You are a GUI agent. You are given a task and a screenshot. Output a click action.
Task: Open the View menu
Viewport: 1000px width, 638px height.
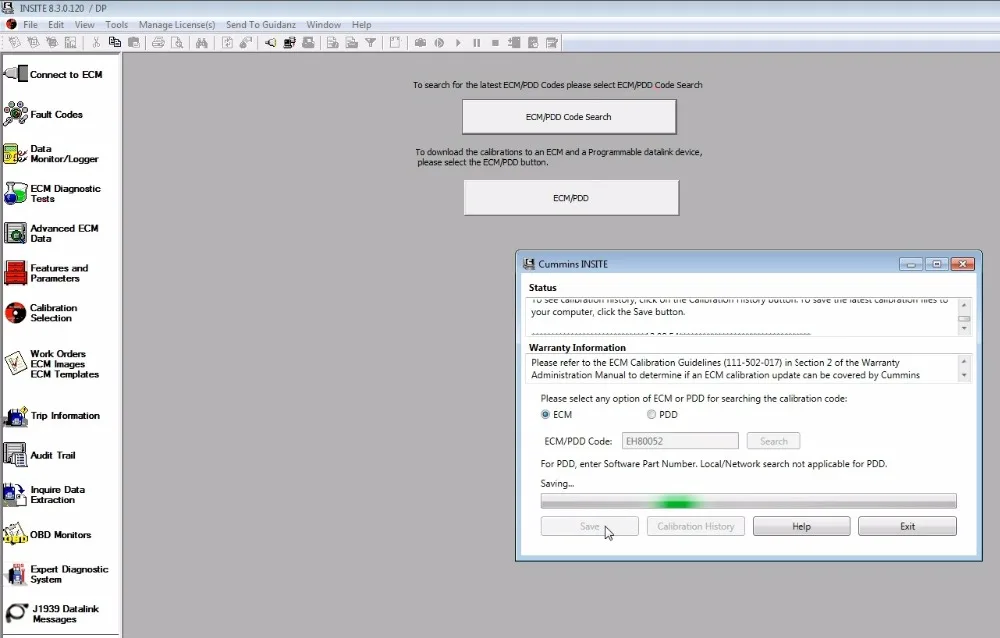[84, 25]
